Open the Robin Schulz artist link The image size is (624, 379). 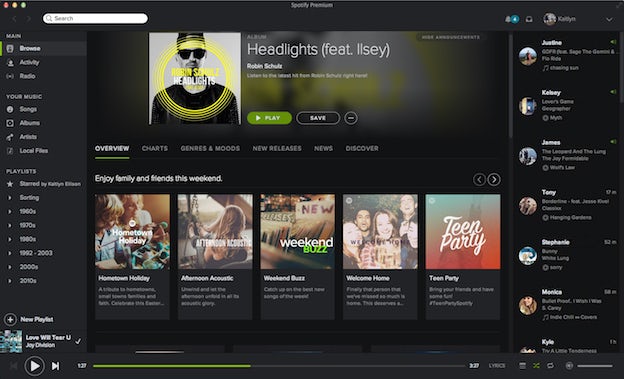tap(265, 66)
